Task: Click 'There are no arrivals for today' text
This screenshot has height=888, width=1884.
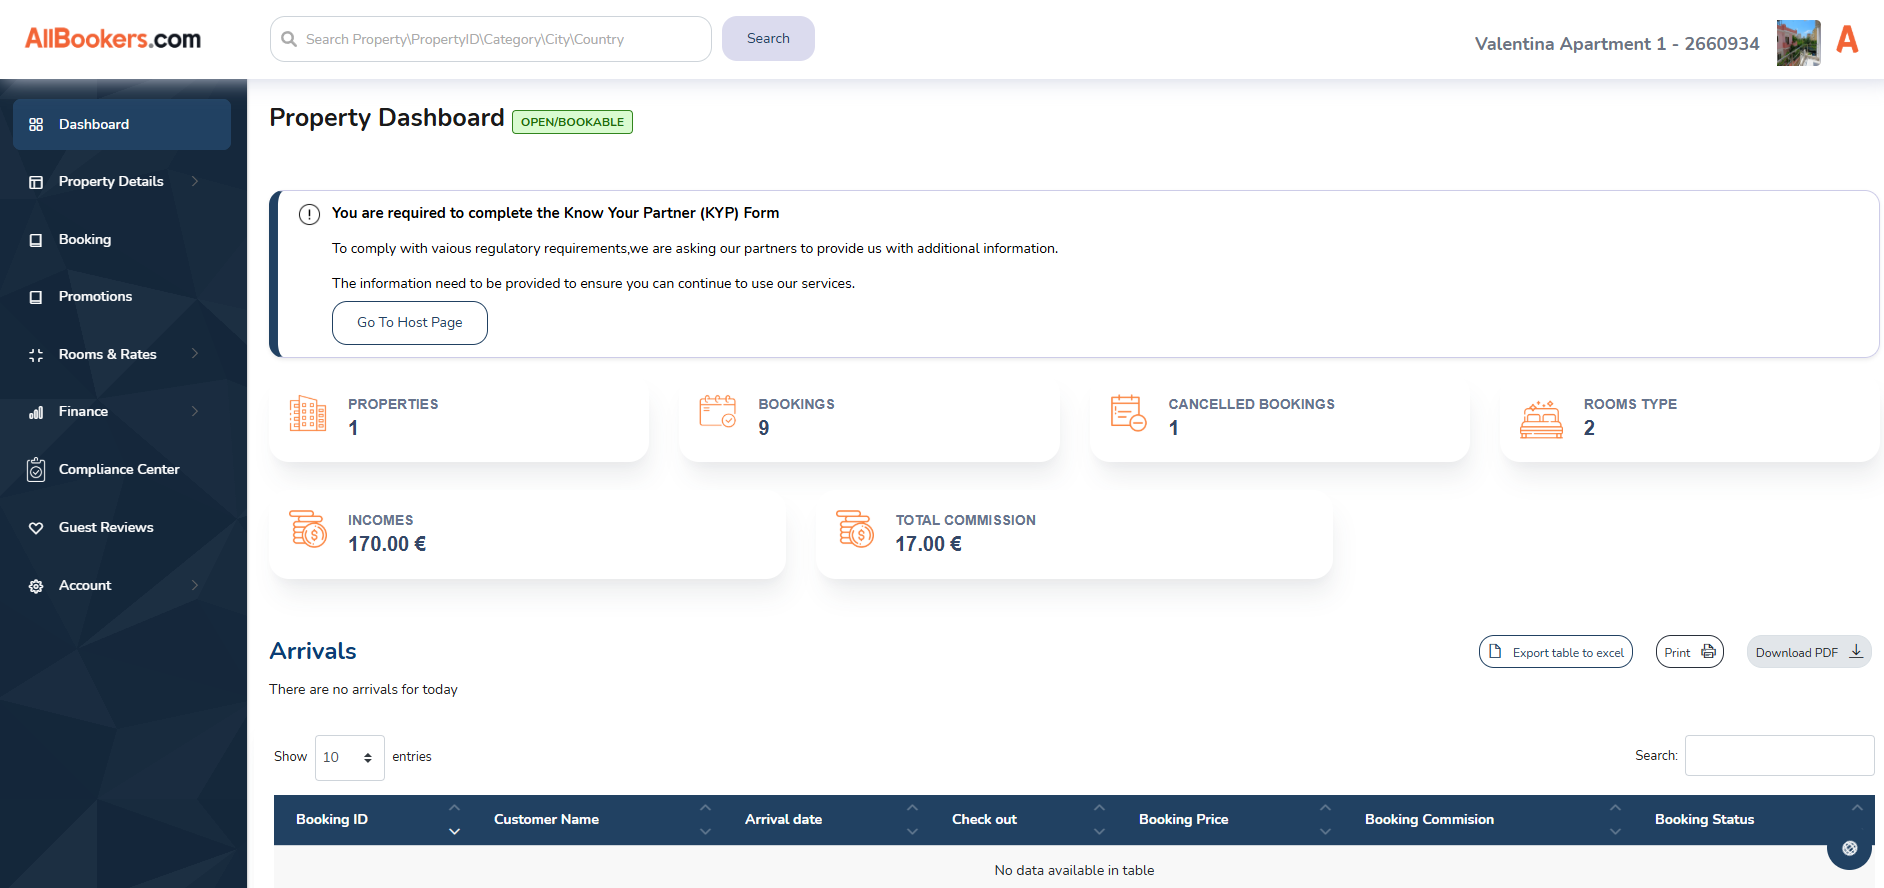Action: click(x=363, y=690)
